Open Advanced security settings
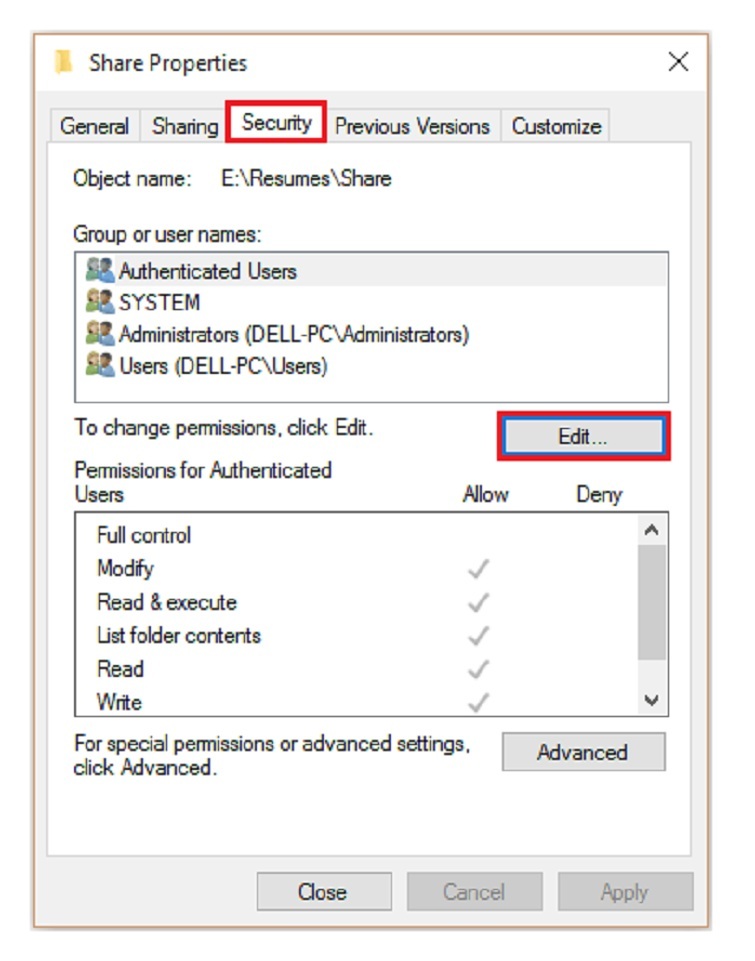The width and height of the screenshot is (755, 961). [582, 752]
